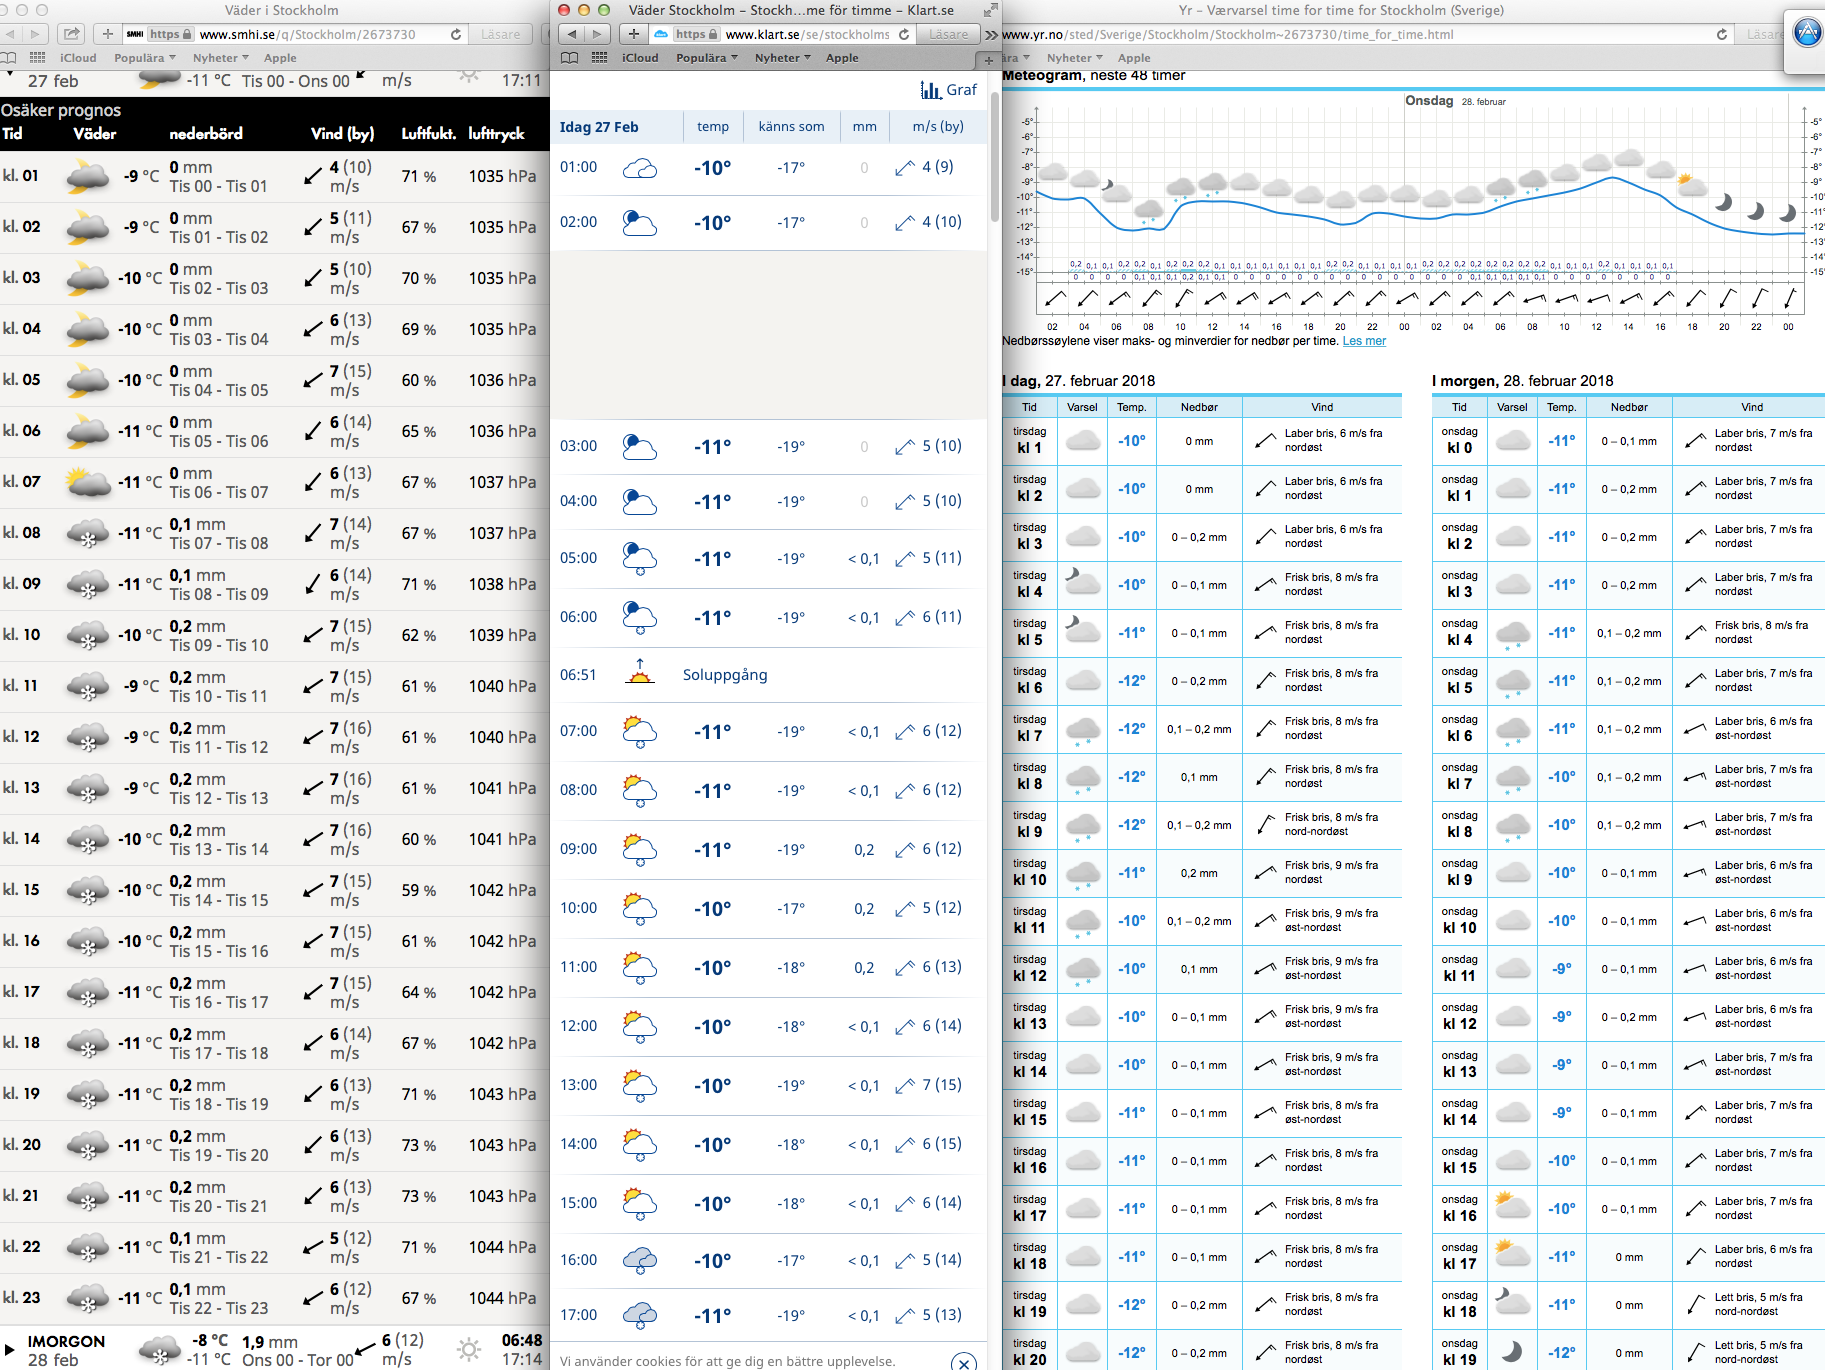Open Apple bookmark in Yr window

click(x=1134, y=58)
